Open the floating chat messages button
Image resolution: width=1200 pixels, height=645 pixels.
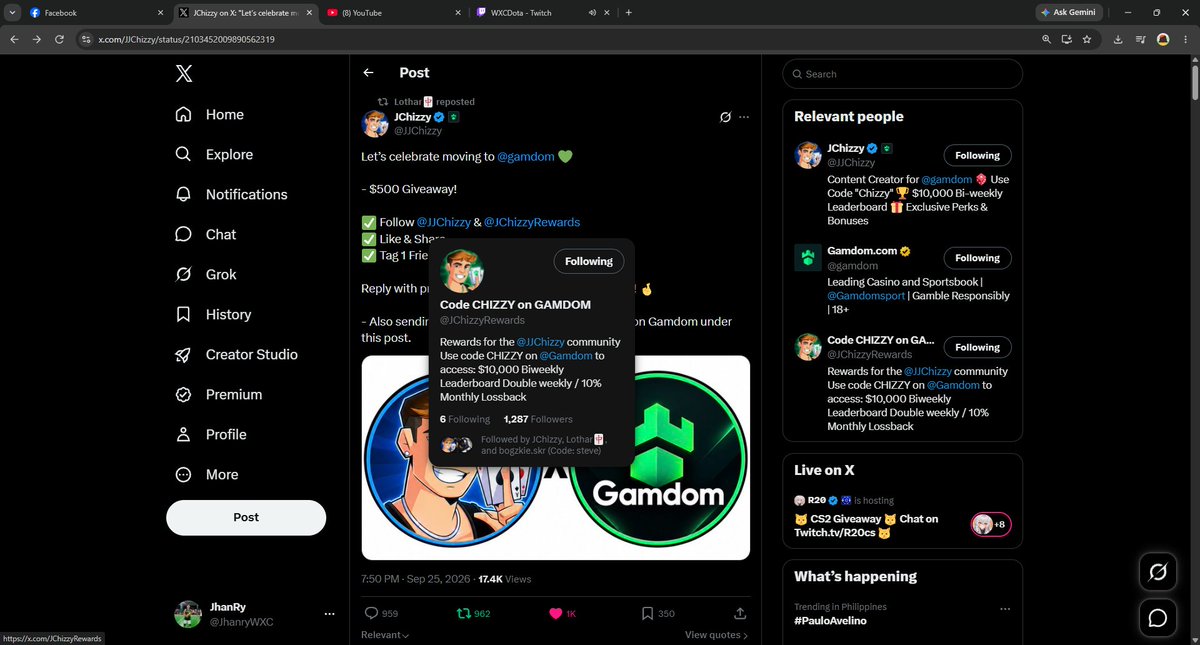pos(1157,619)
